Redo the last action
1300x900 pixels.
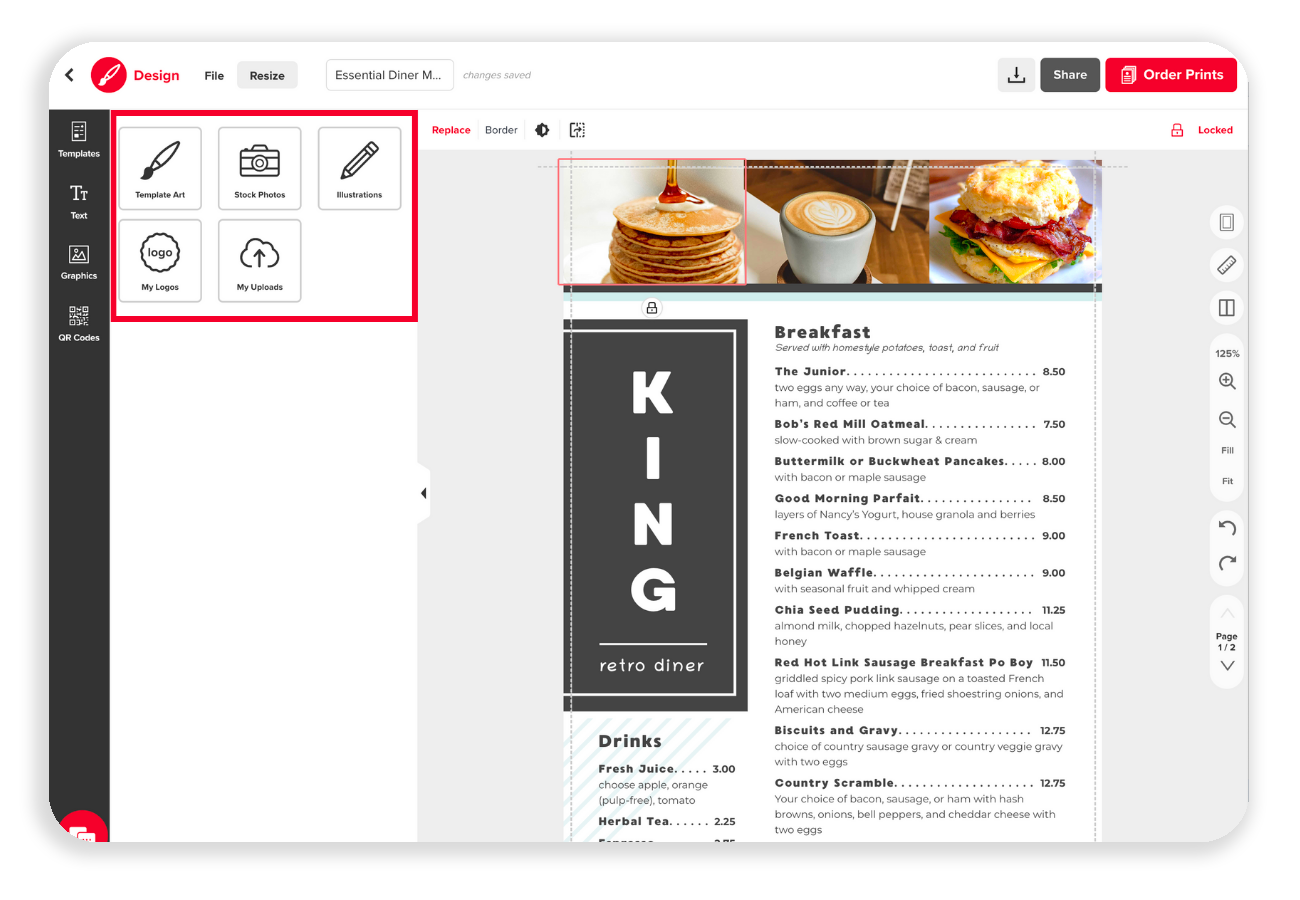coord(1227,563)
